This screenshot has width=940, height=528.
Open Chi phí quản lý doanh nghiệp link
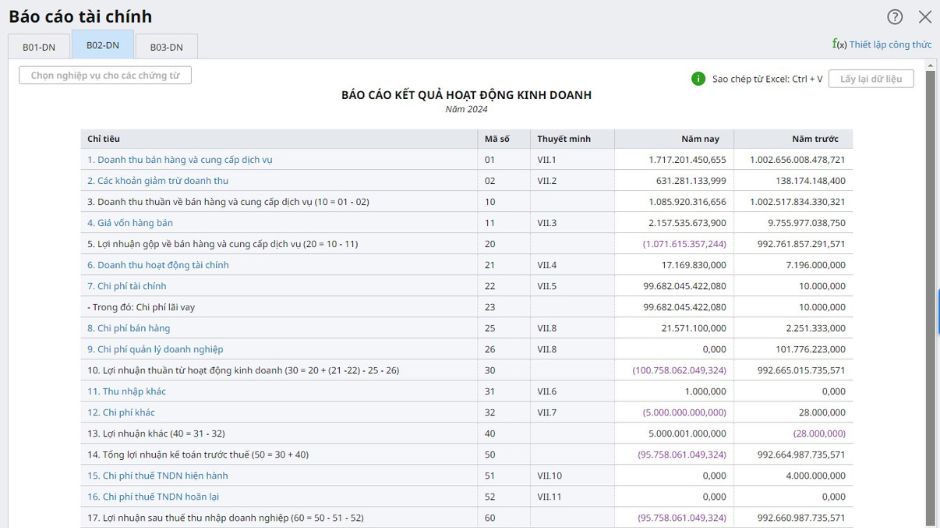pyautogui.click(x=155, y=349)
